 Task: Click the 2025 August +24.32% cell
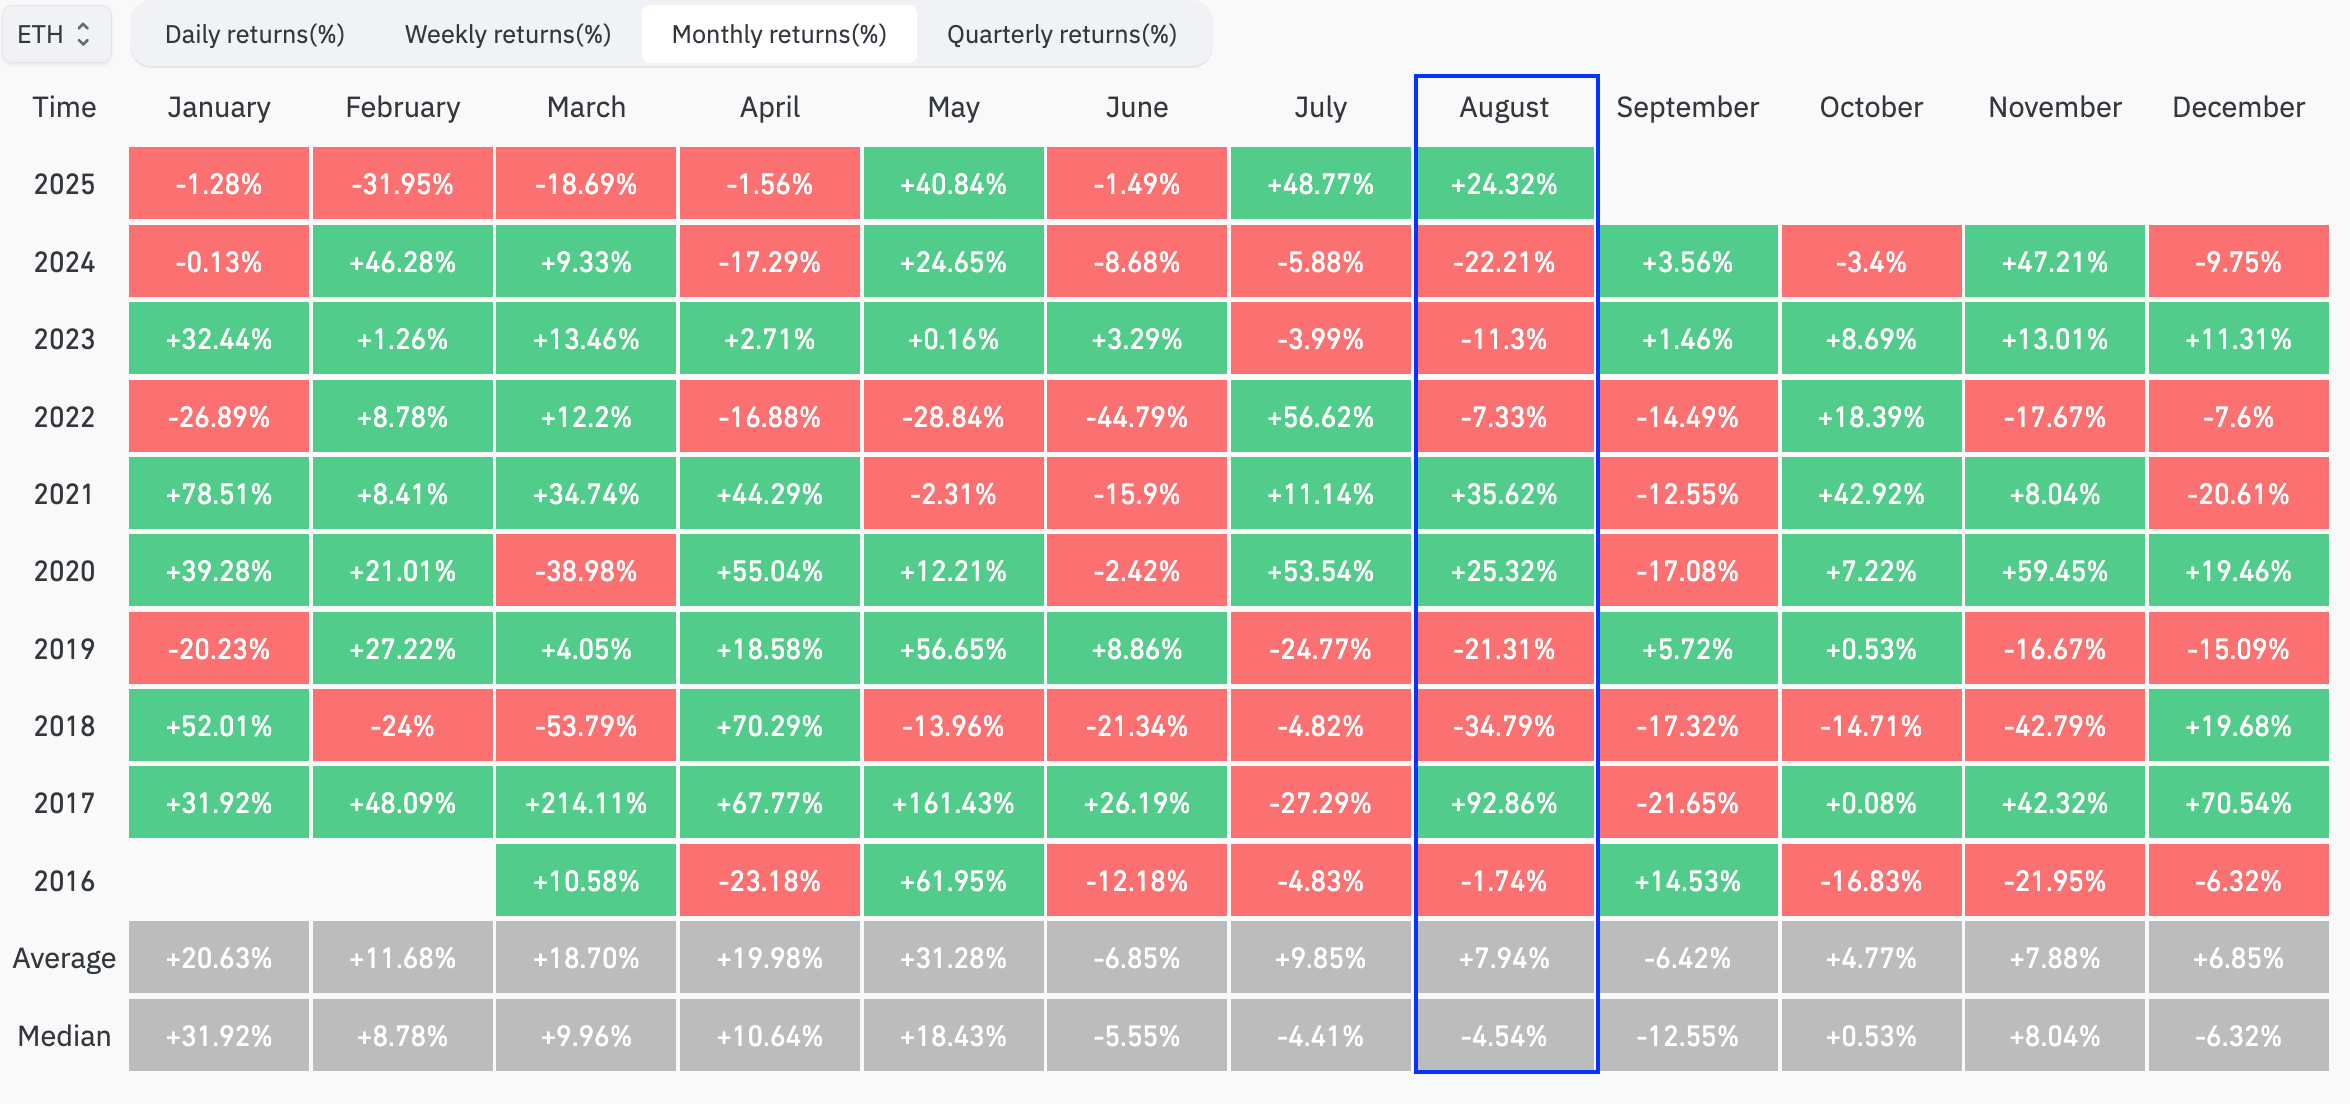[1504, 184]
